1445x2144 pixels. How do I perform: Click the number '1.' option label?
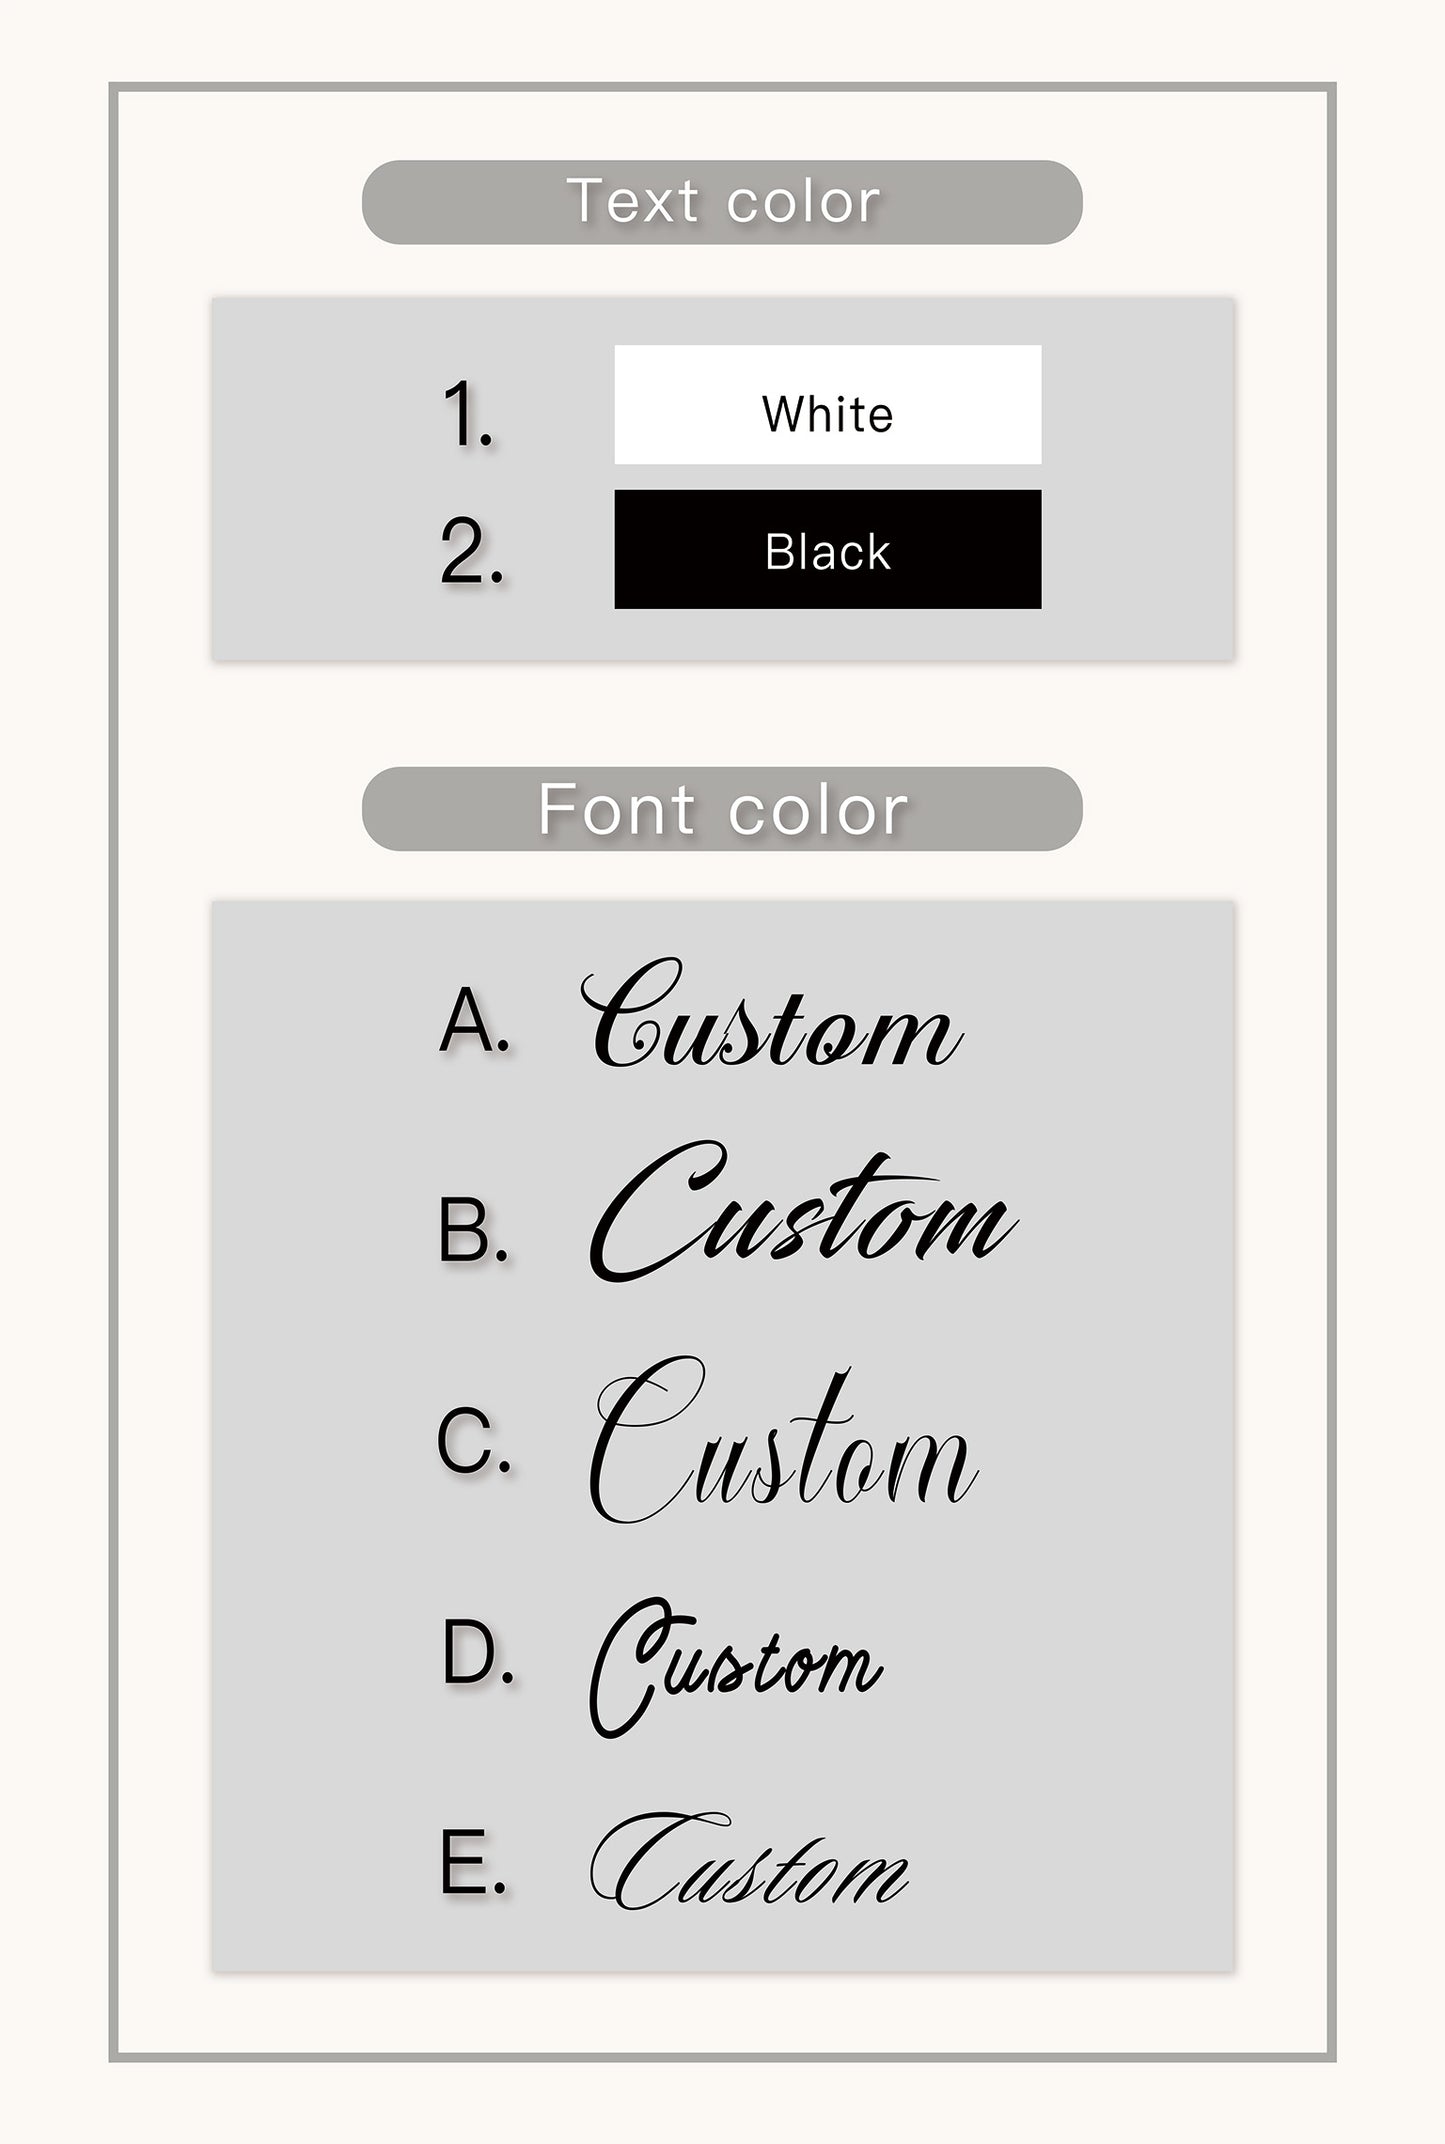(x=468, y=413)
